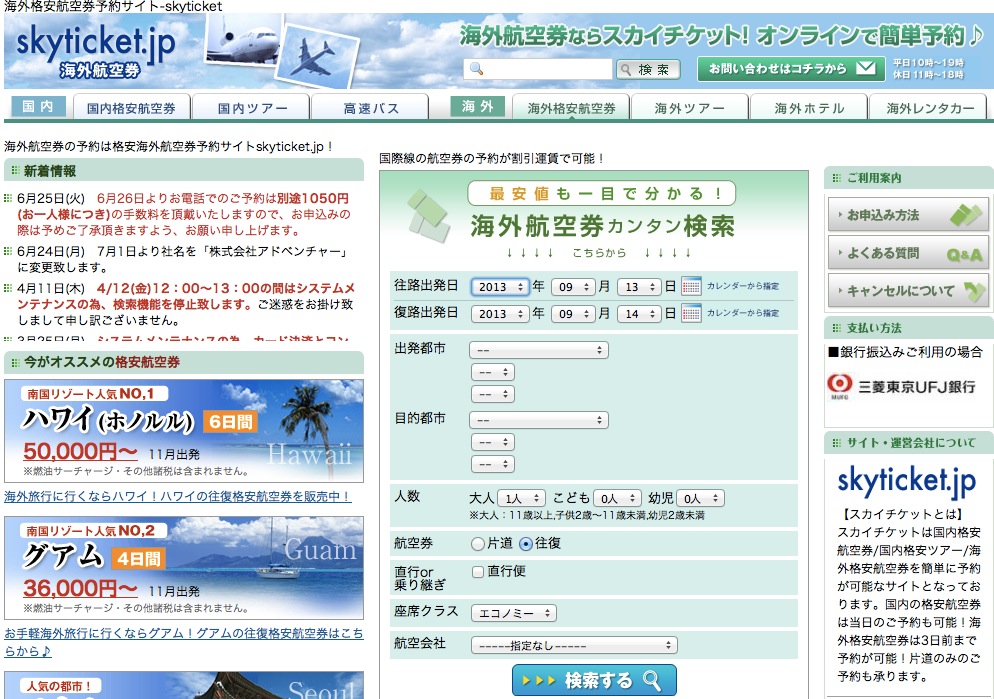Open 往路出発日 month dropdown showing 09
Screen dimensions: 994x699
[573, 287]
